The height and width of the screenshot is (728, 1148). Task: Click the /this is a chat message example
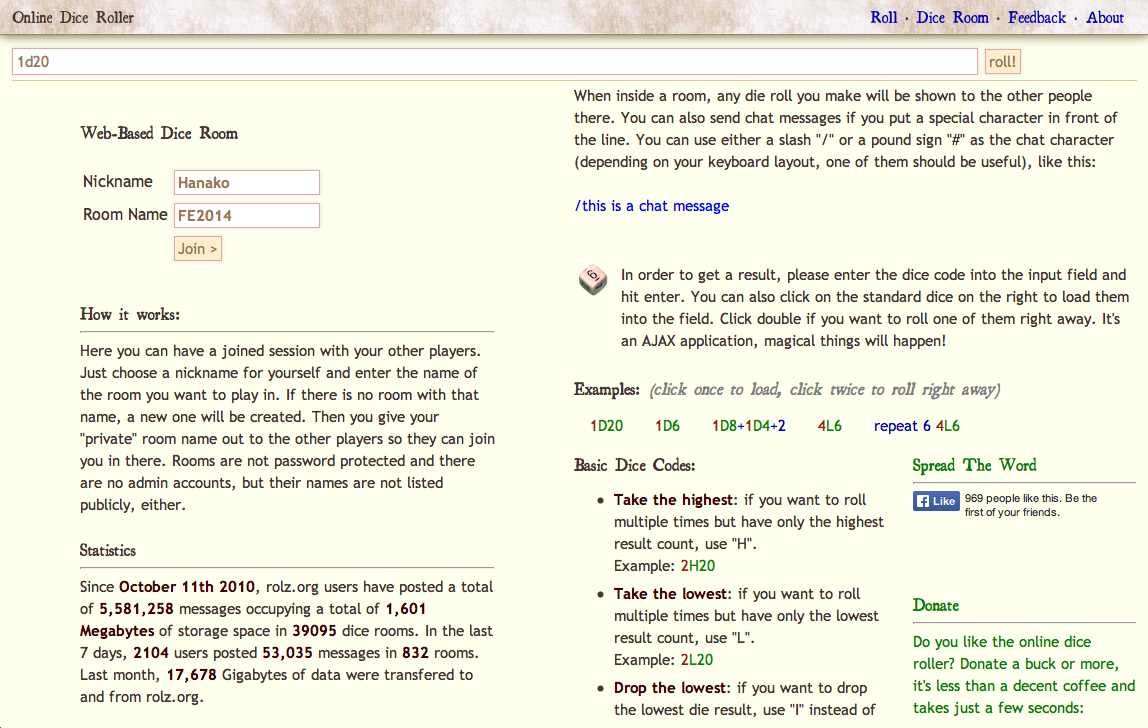pos(652,206)
